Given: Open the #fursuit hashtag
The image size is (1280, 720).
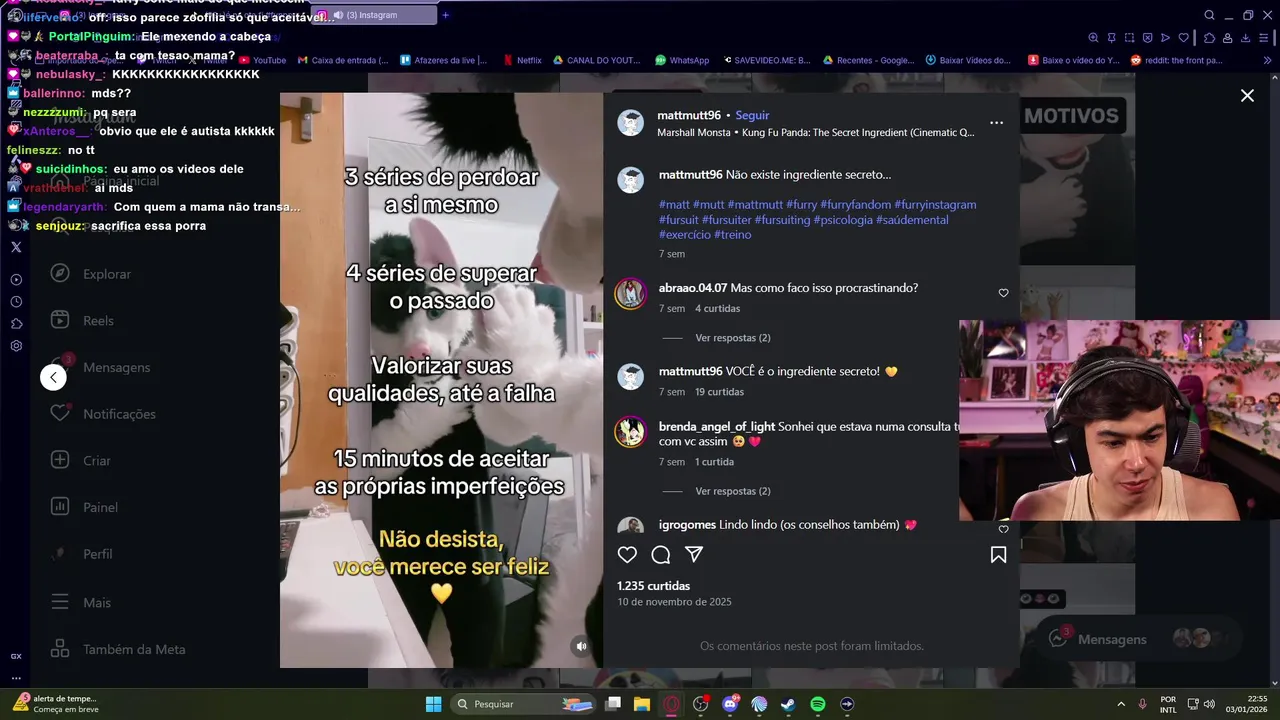Looking at the screenshot, I should click(x=679, y=219).
